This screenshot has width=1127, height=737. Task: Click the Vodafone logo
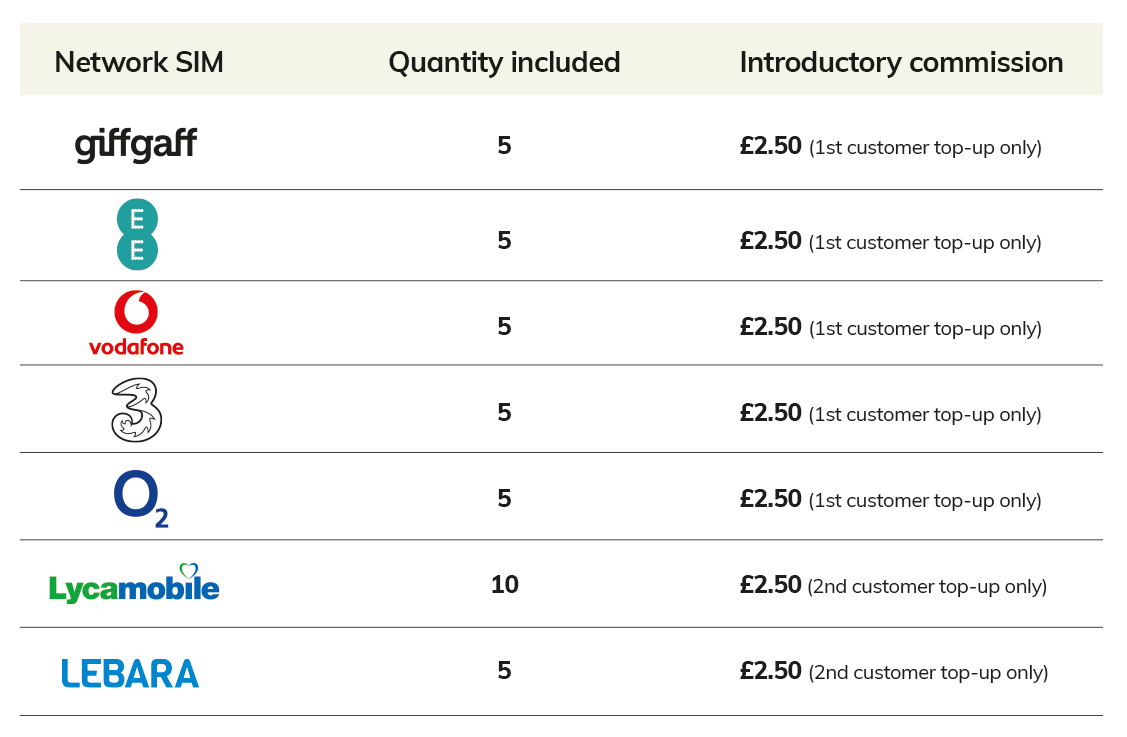(x=137, y=324)
